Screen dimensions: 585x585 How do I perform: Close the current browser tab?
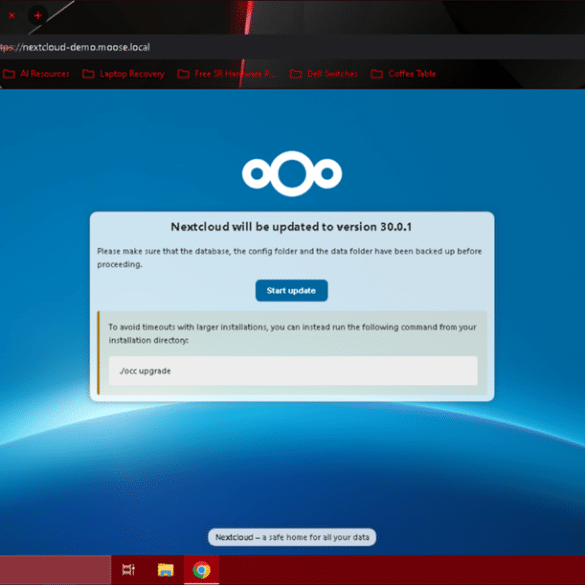coord(12,16)
